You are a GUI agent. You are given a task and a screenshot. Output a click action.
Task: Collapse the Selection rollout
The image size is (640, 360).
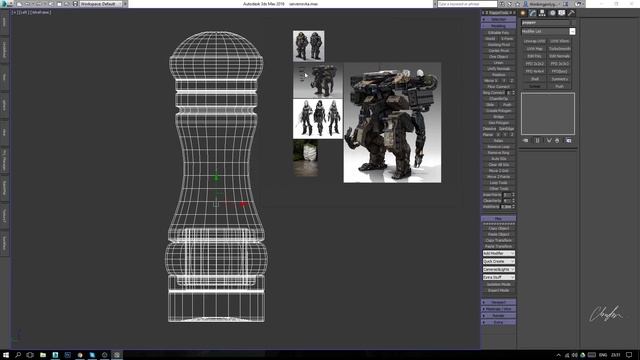(498, 20)
